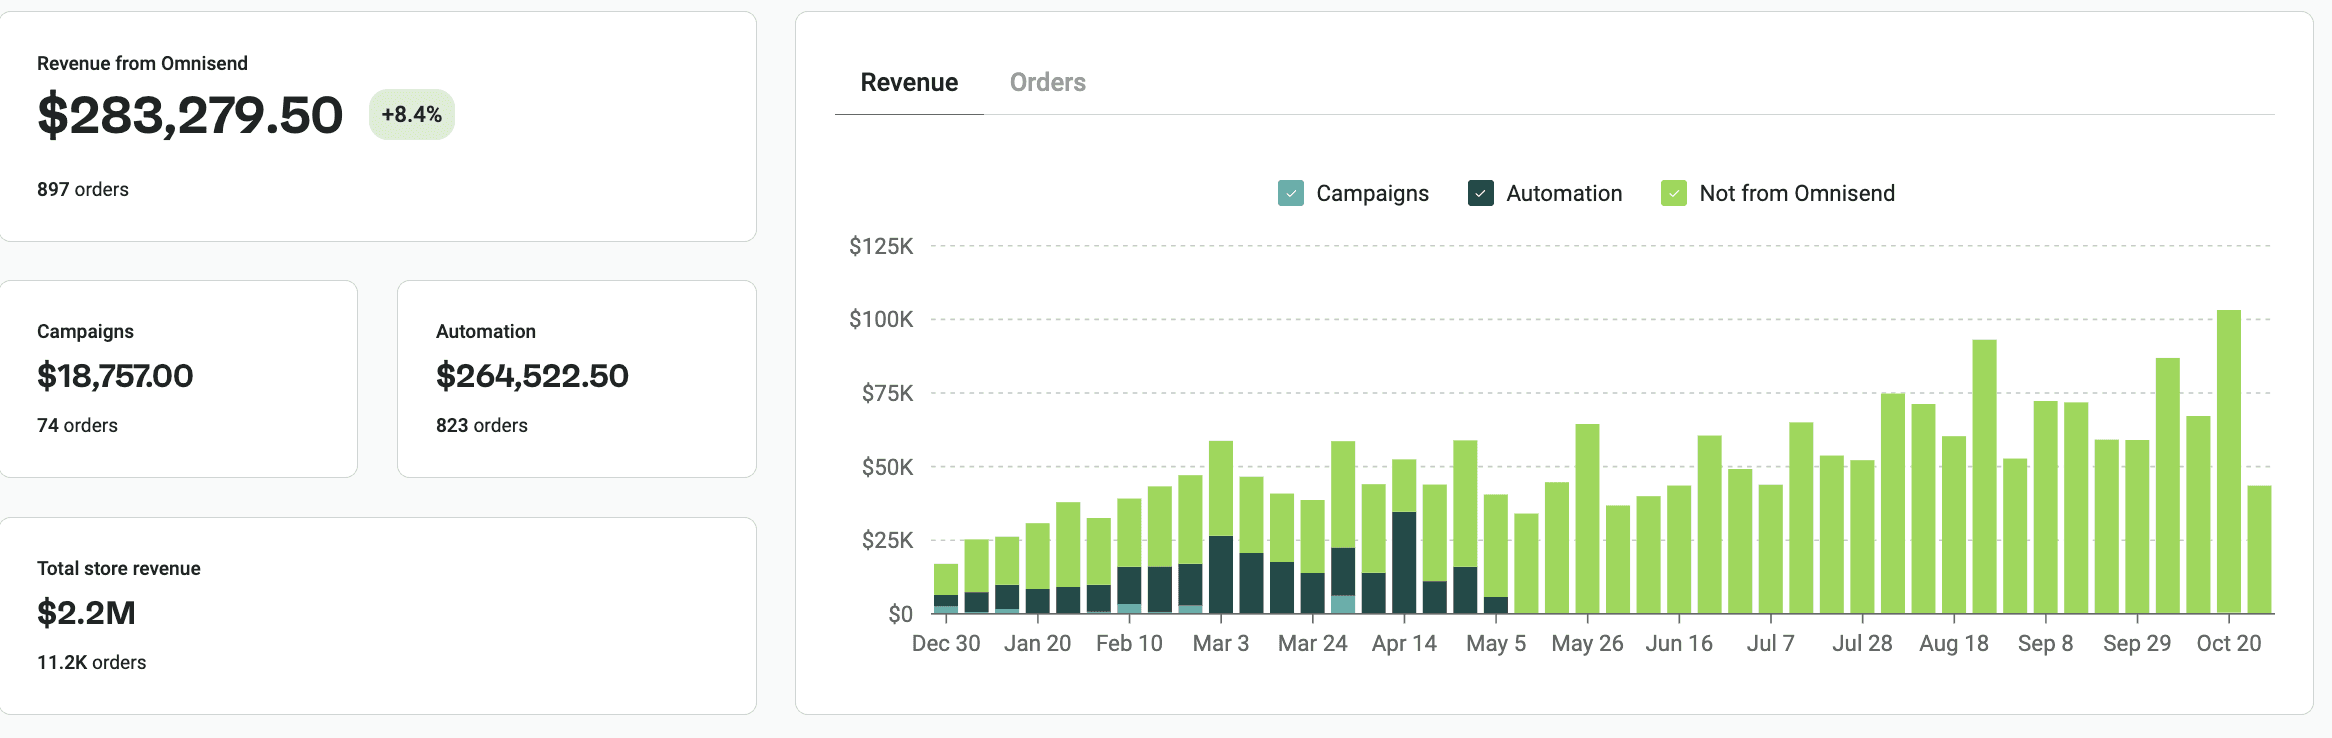Viewport: 2332px width, 738px height.
Task: Click the $125K y-axis label
Action: point(881,246)
